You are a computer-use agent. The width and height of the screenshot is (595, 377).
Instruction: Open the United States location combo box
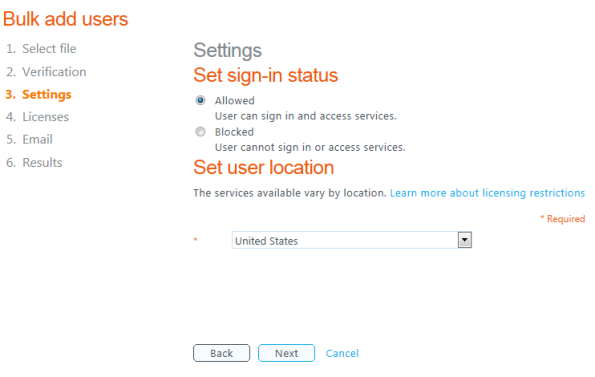click(352, 240)
